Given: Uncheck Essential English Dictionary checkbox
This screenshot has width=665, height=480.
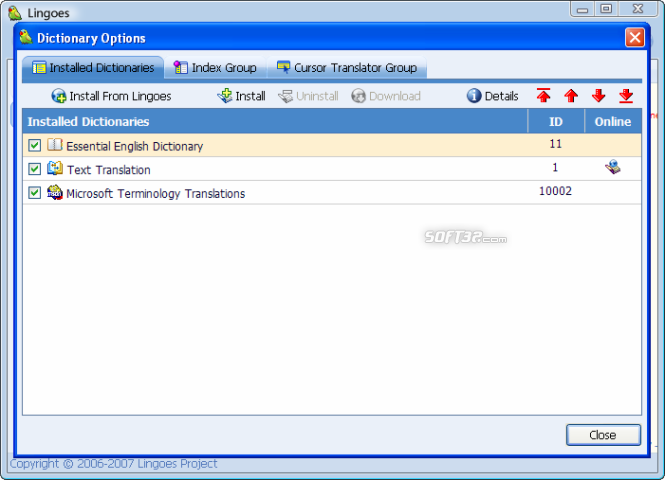Looking at the screenshot, I should 34,145.
